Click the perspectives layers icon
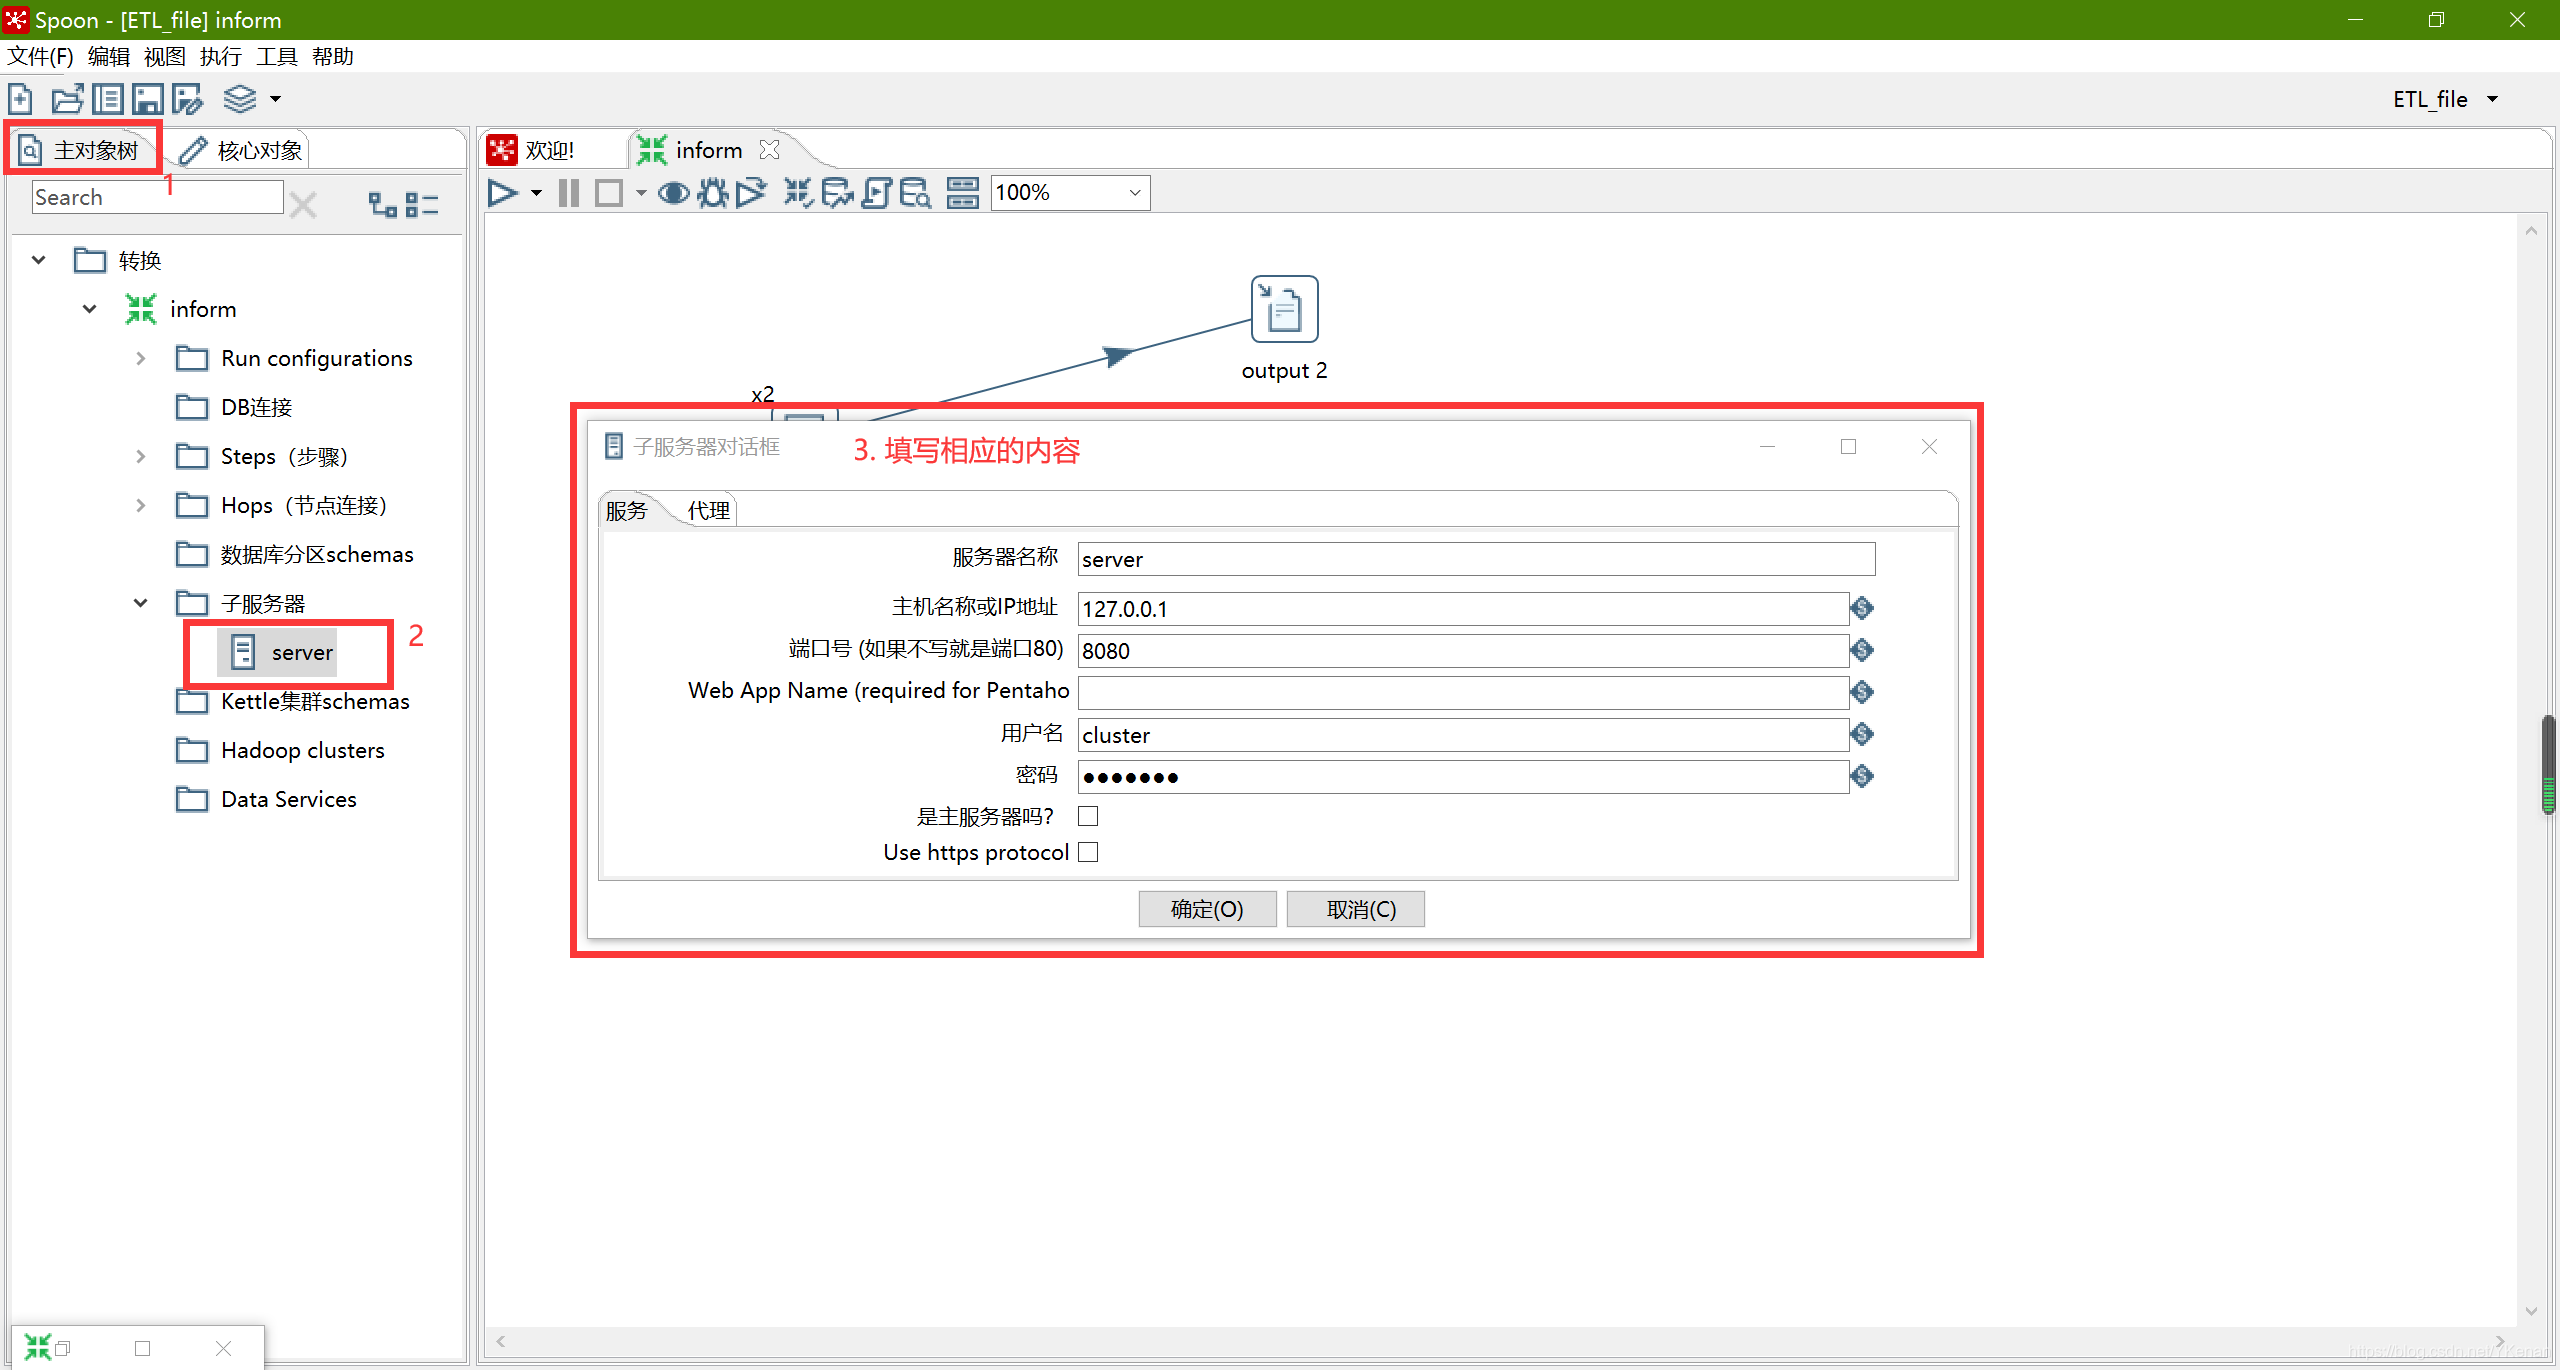Viewport: 2560px width, 1370px height. [240, 99]
